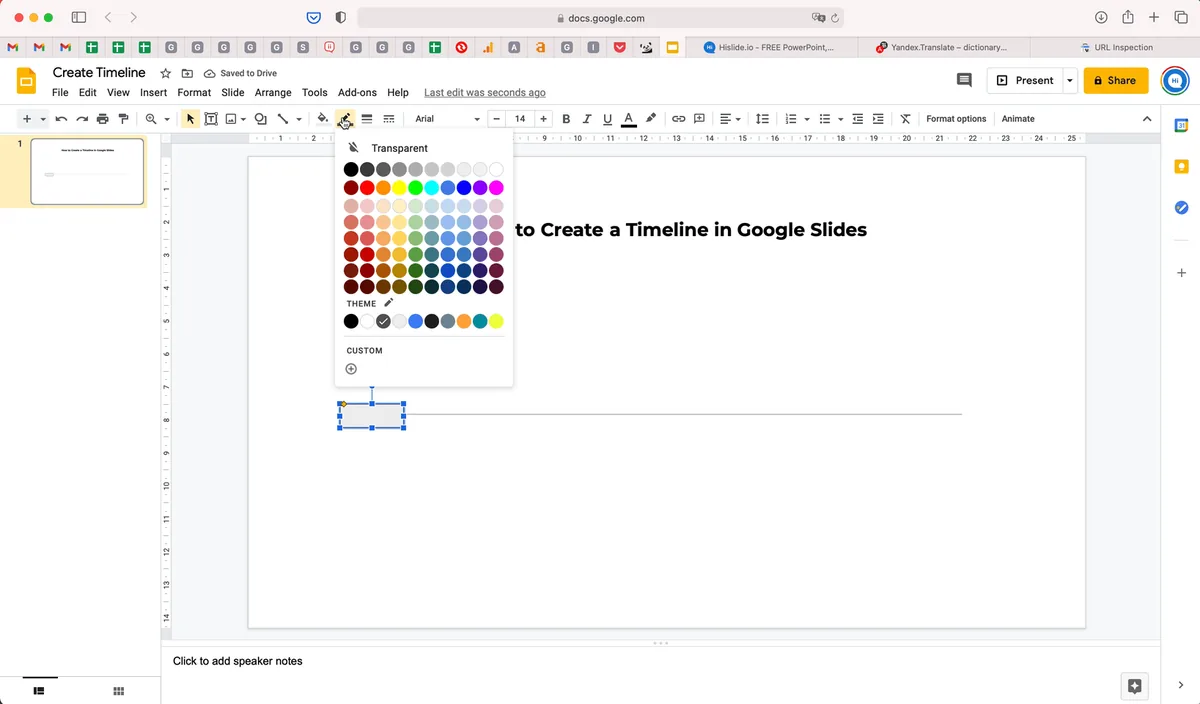1200x704 pixels.
Task: Open the Insert menu
Action: (153, 92)
